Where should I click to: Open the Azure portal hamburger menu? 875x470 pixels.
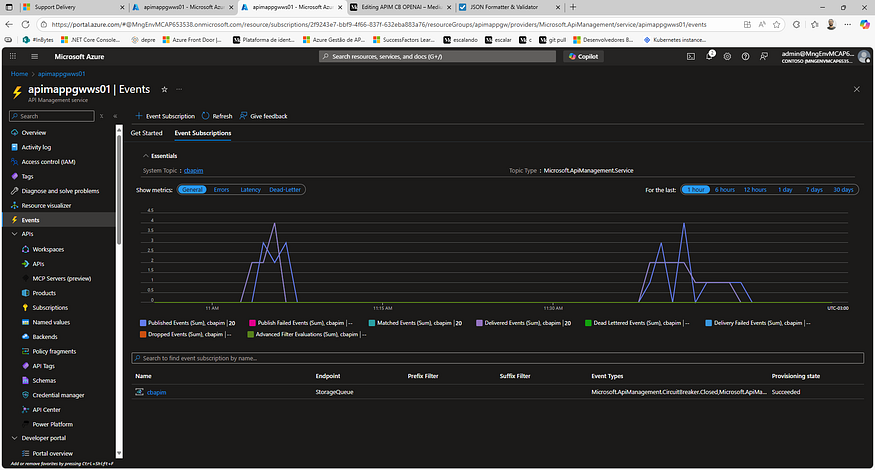click(x=35, y=56)
